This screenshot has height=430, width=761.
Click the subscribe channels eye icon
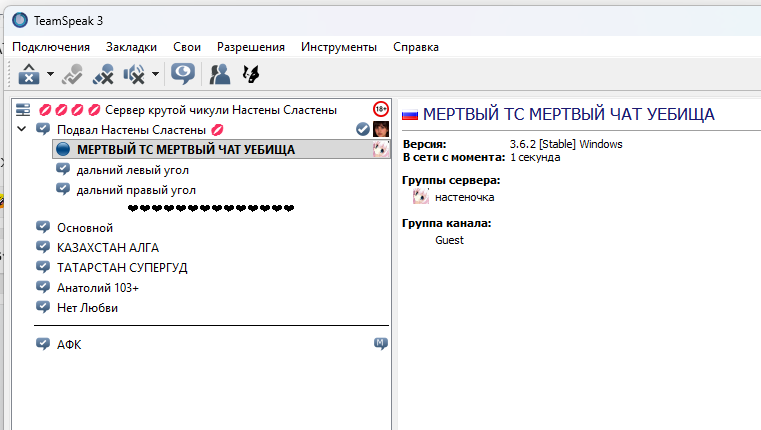(x=183, y=74)
